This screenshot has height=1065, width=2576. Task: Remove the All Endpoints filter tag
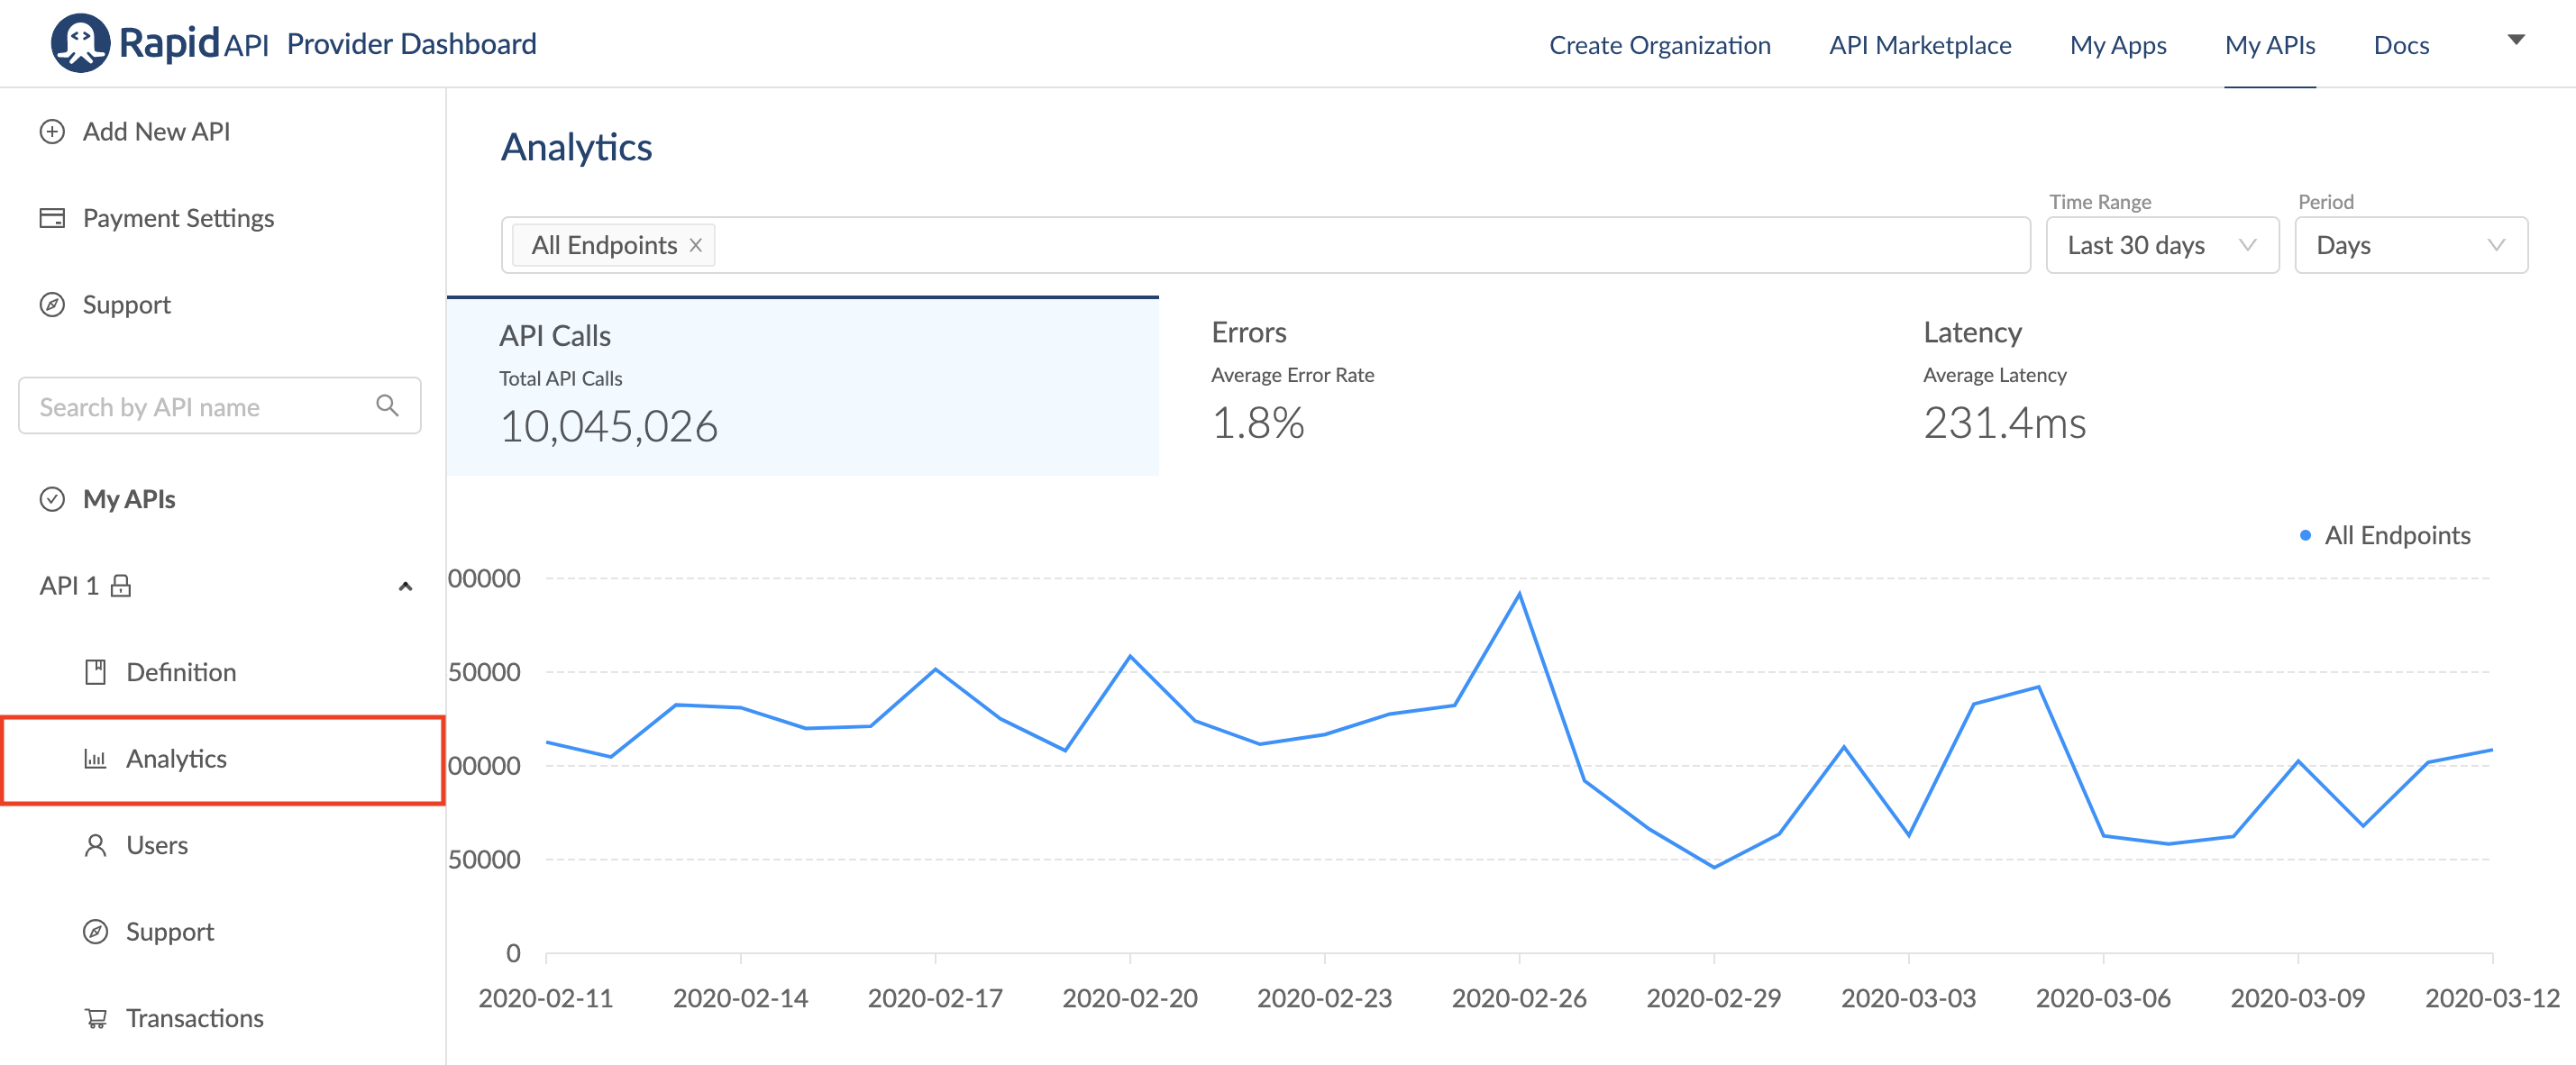point(696,245)
